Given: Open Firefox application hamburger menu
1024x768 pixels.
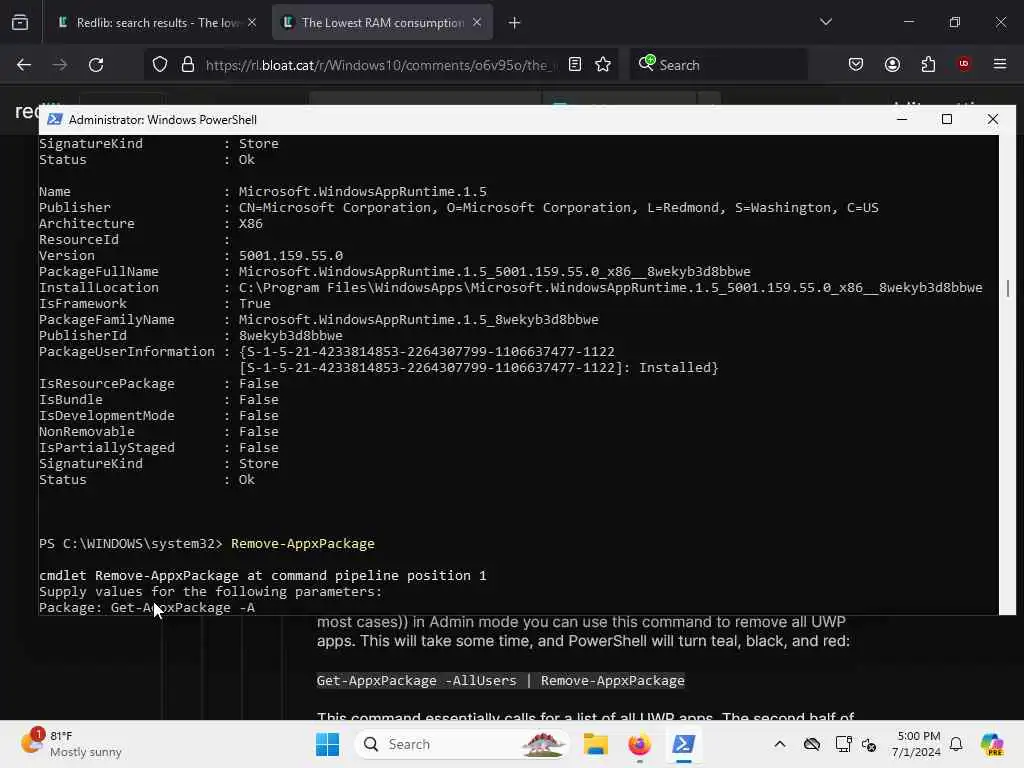Looking at the screenshot, I should tap(1000, 64).
